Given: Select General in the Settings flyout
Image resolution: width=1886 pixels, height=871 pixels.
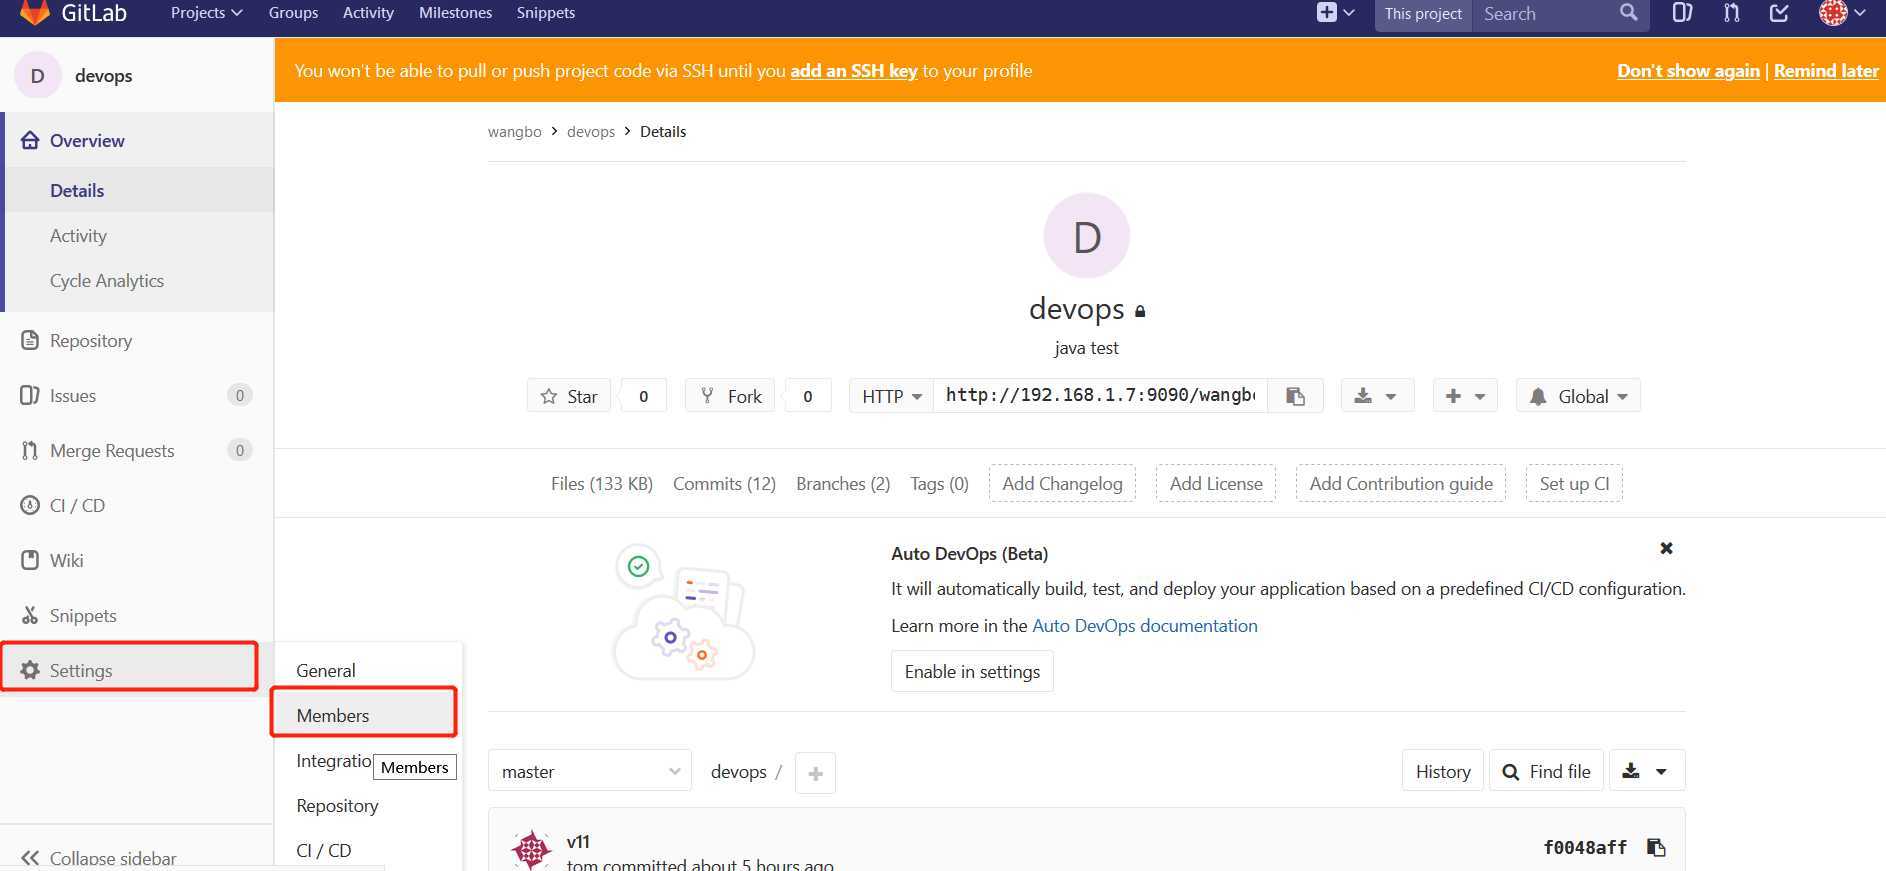Looking at the screenshot, I should point(326,670).
